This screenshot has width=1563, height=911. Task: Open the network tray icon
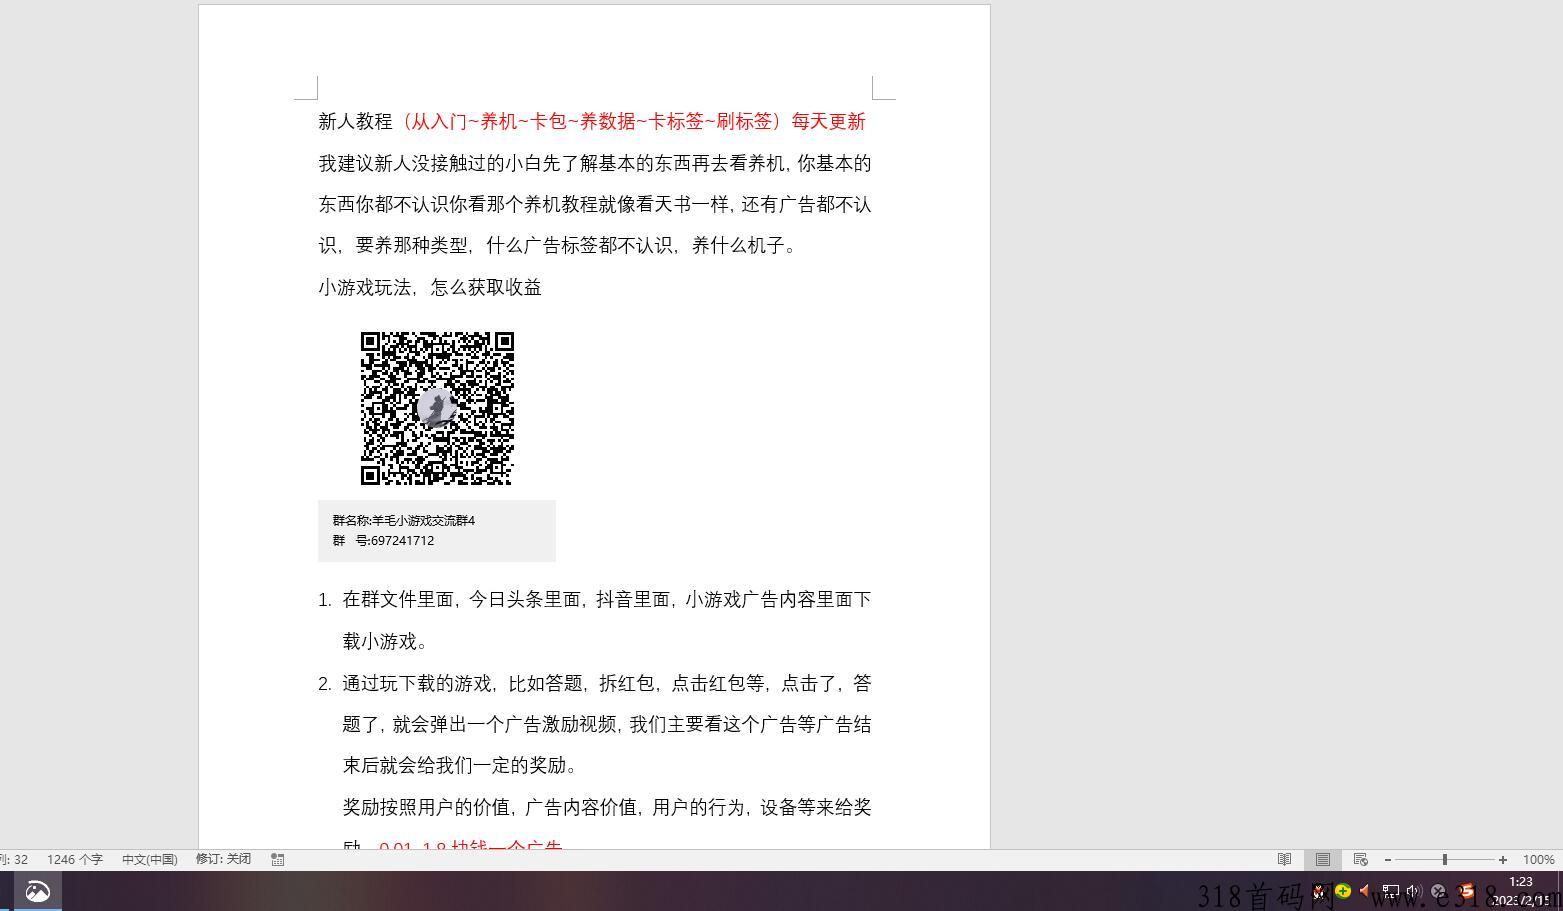tap(1390, 890)
